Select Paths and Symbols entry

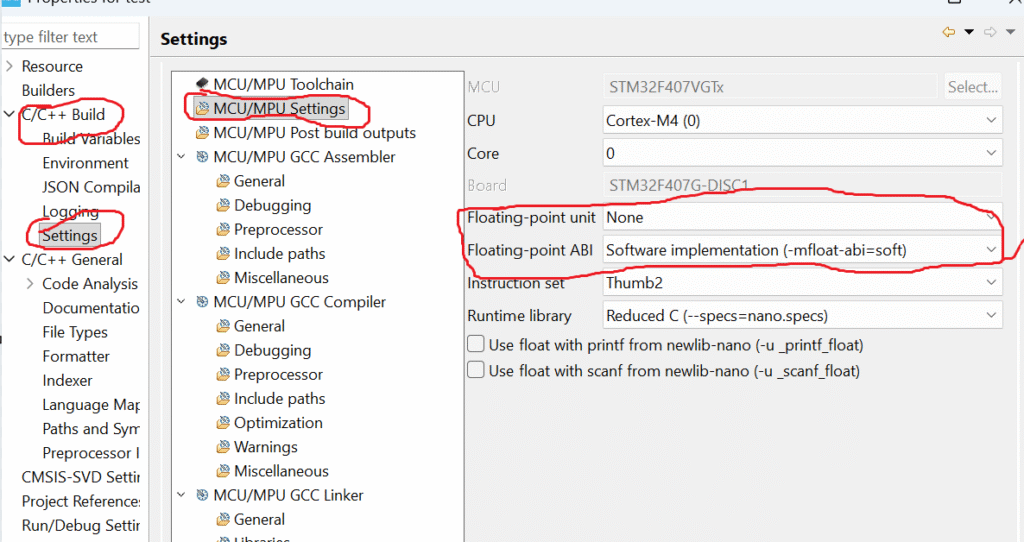pyautogui.click(x=91, y=428)
